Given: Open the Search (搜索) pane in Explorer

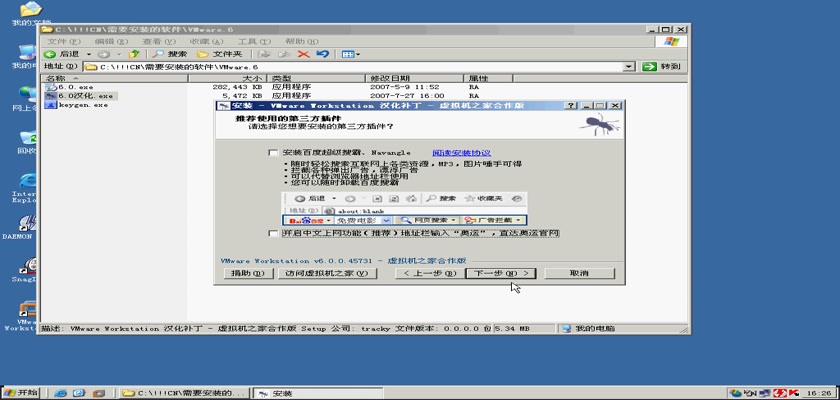Looking at the screenshot, I should pyautogui.click(x=169, y=54).
